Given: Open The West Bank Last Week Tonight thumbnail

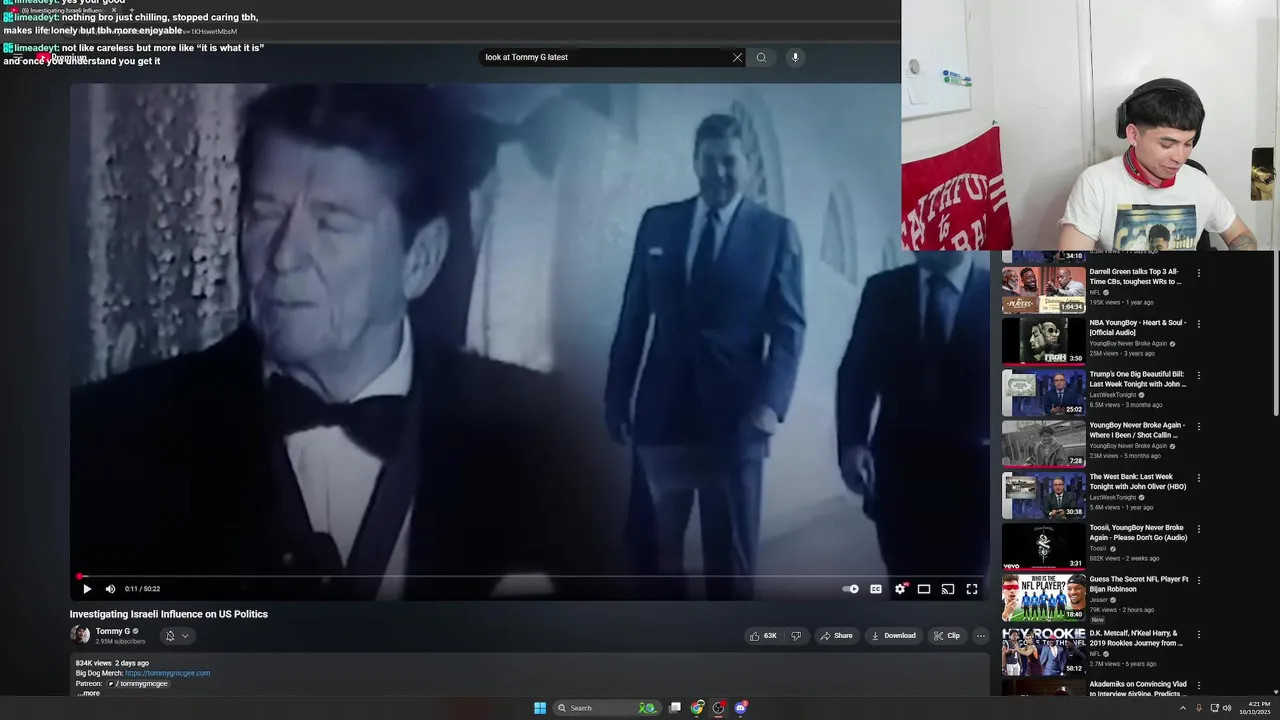Looking at the screenshot, I should point(1044,495).
